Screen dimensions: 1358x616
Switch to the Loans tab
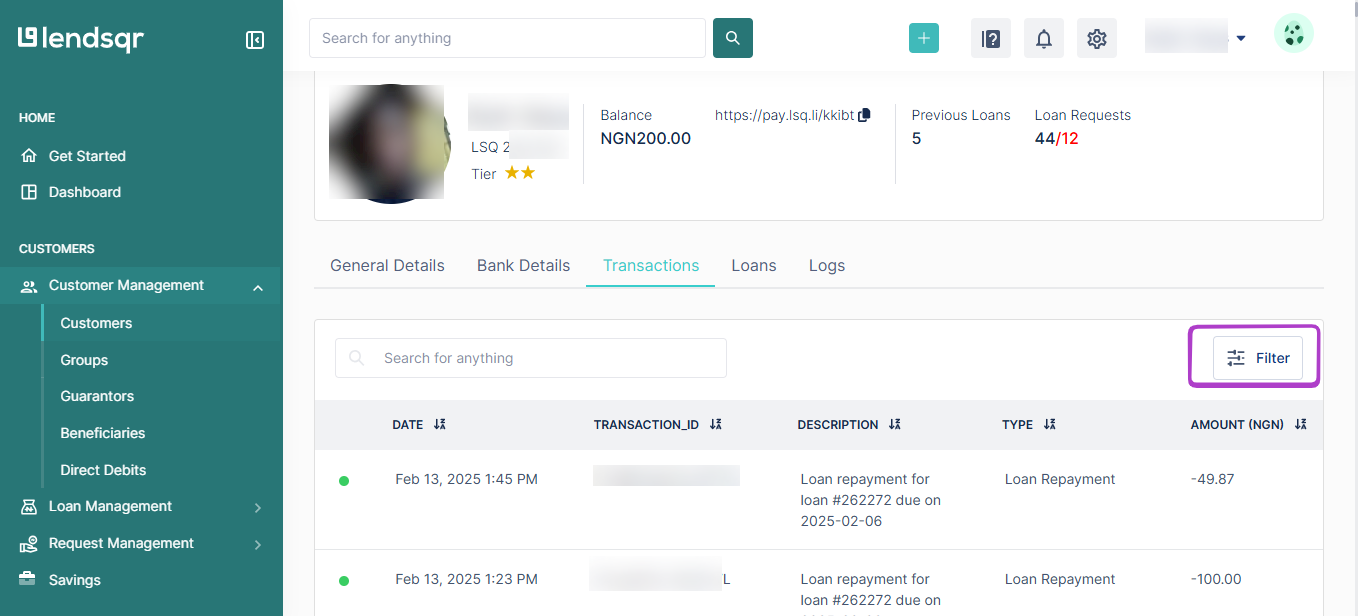pyautogui.click(x=754, y=265)
